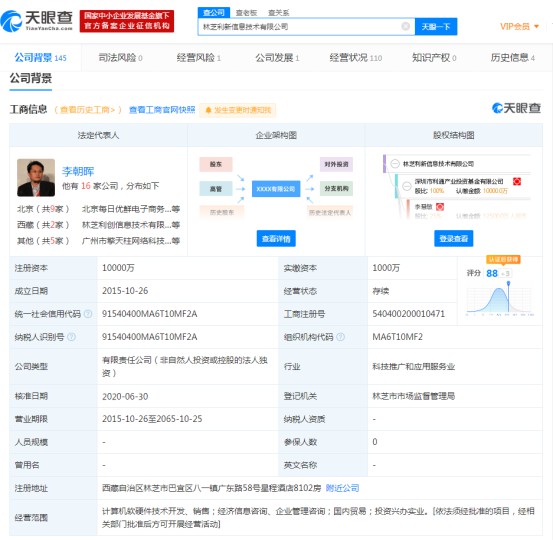This screenshot has height=540, width=553.
Task: Collapse the 林芝利新信息技术有限公司 equity node
Action: [x=395, y=164]
